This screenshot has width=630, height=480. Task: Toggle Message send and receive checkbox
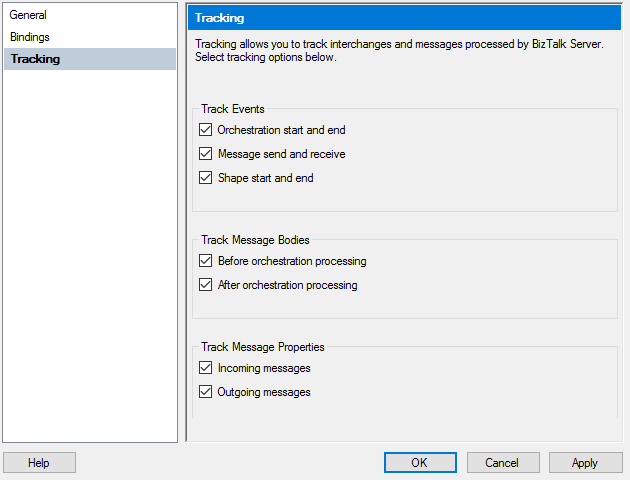[206, 154]
